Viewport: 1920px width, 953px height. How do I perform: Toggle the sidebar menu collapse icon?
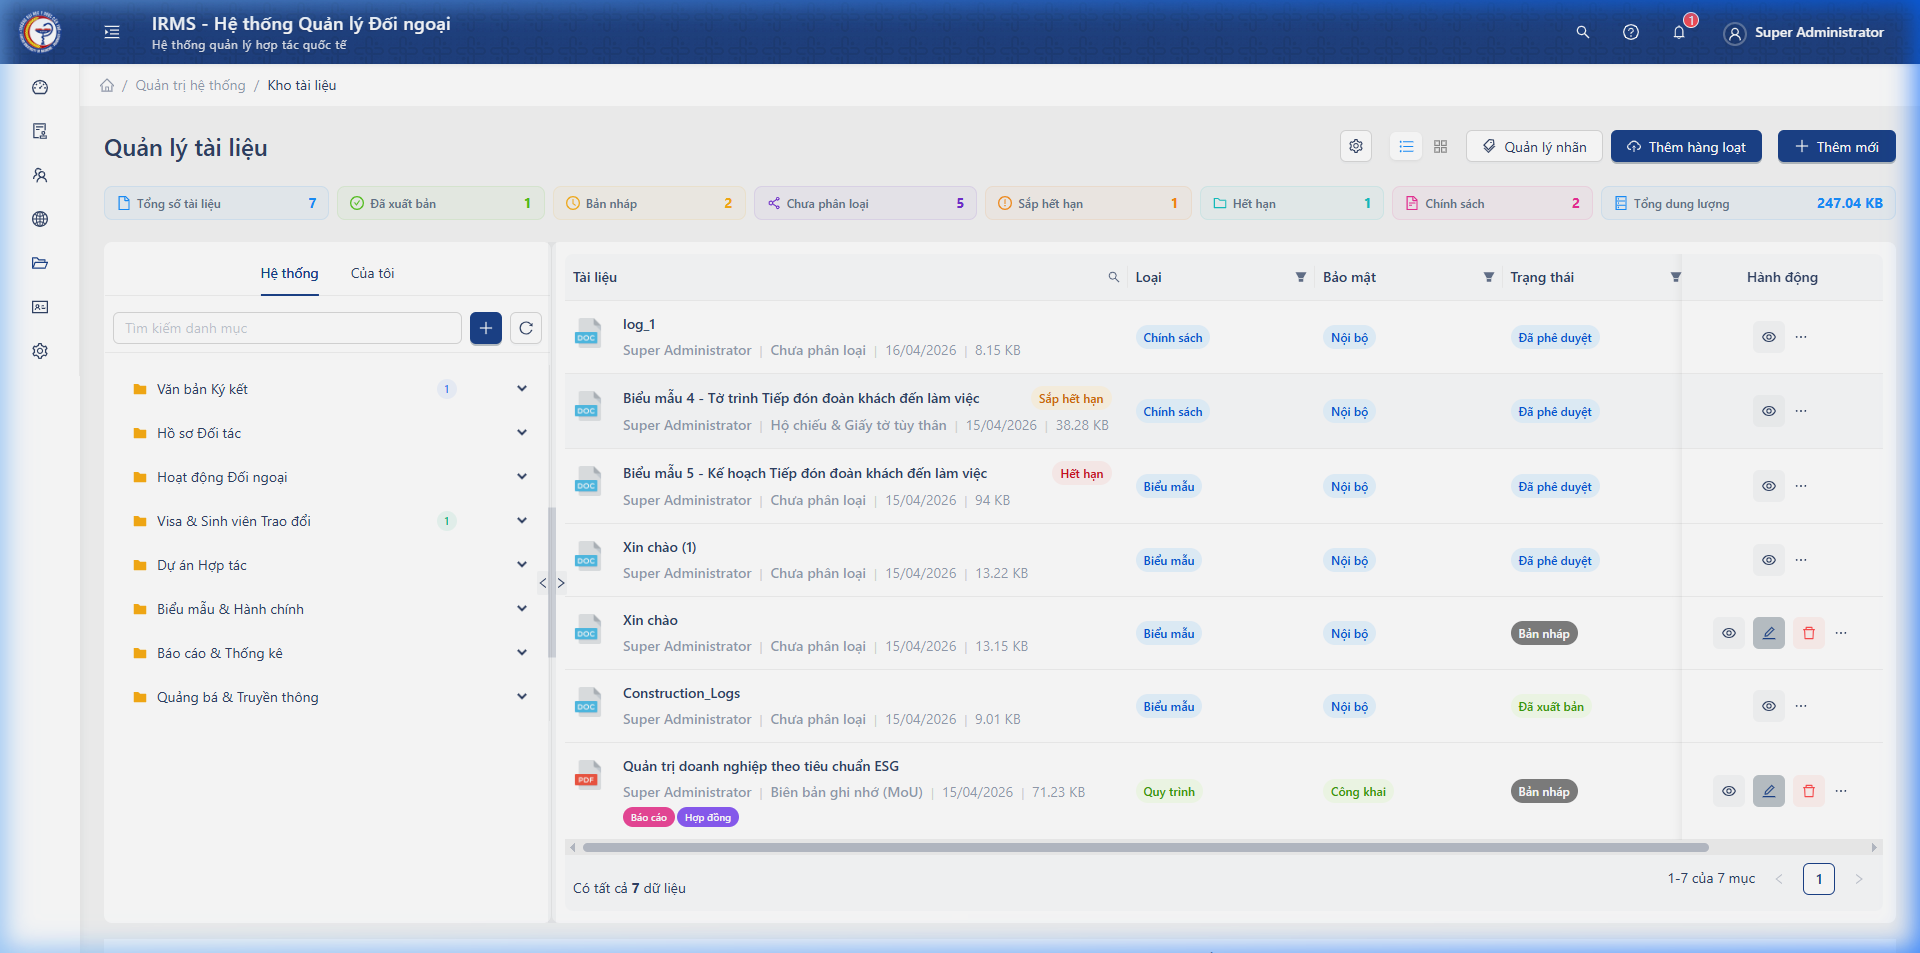click(x=112, y=32)
